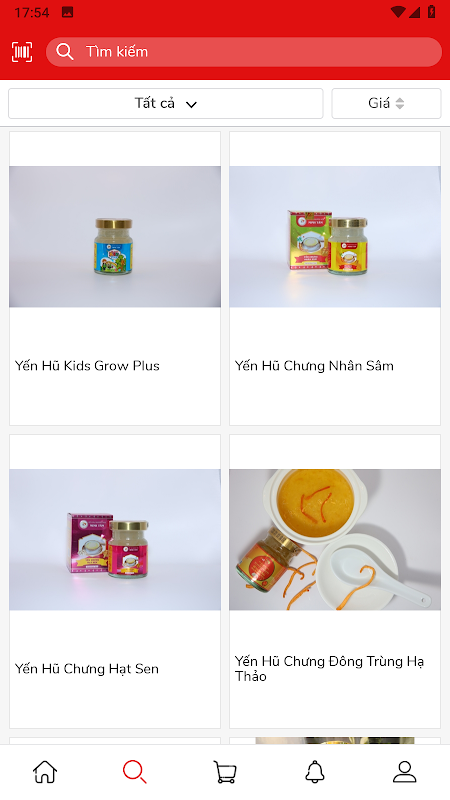
Task: Open Yến Hũ Chưng Hạt Sen product image
Action: click(115, 540)
